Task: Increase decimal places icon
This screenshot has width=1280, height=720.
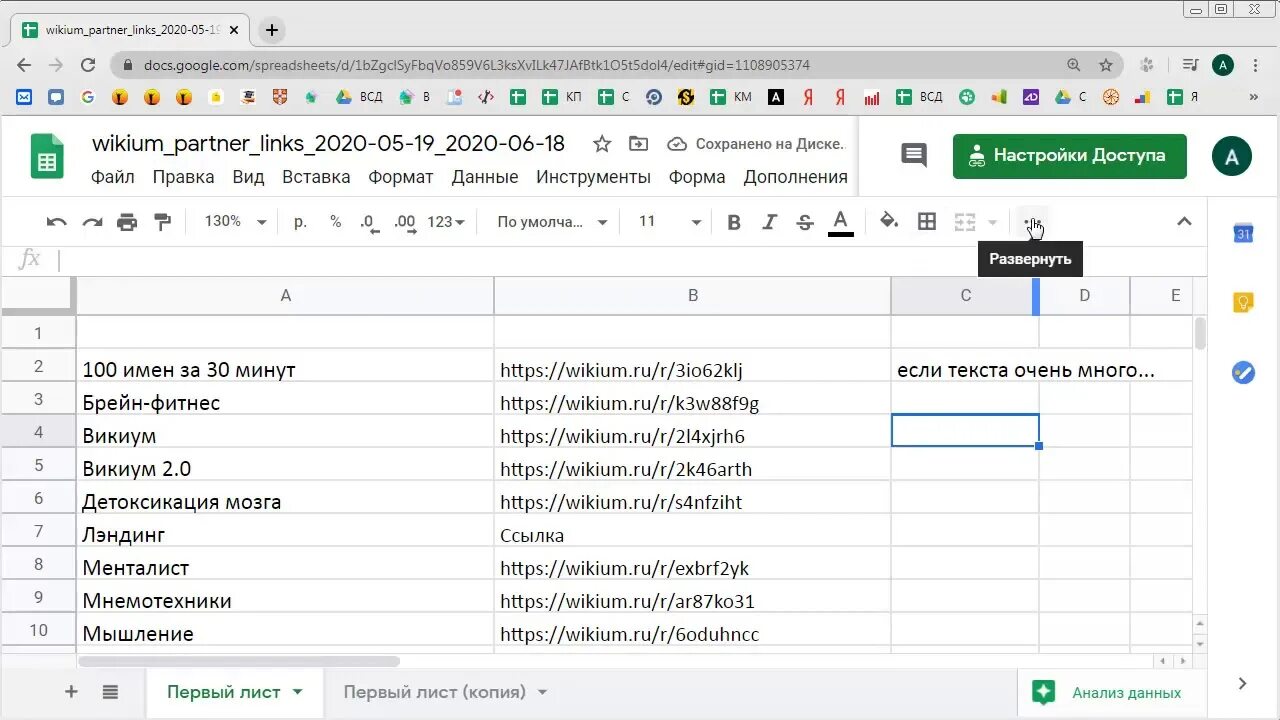Action: click(x=404, y=222)
